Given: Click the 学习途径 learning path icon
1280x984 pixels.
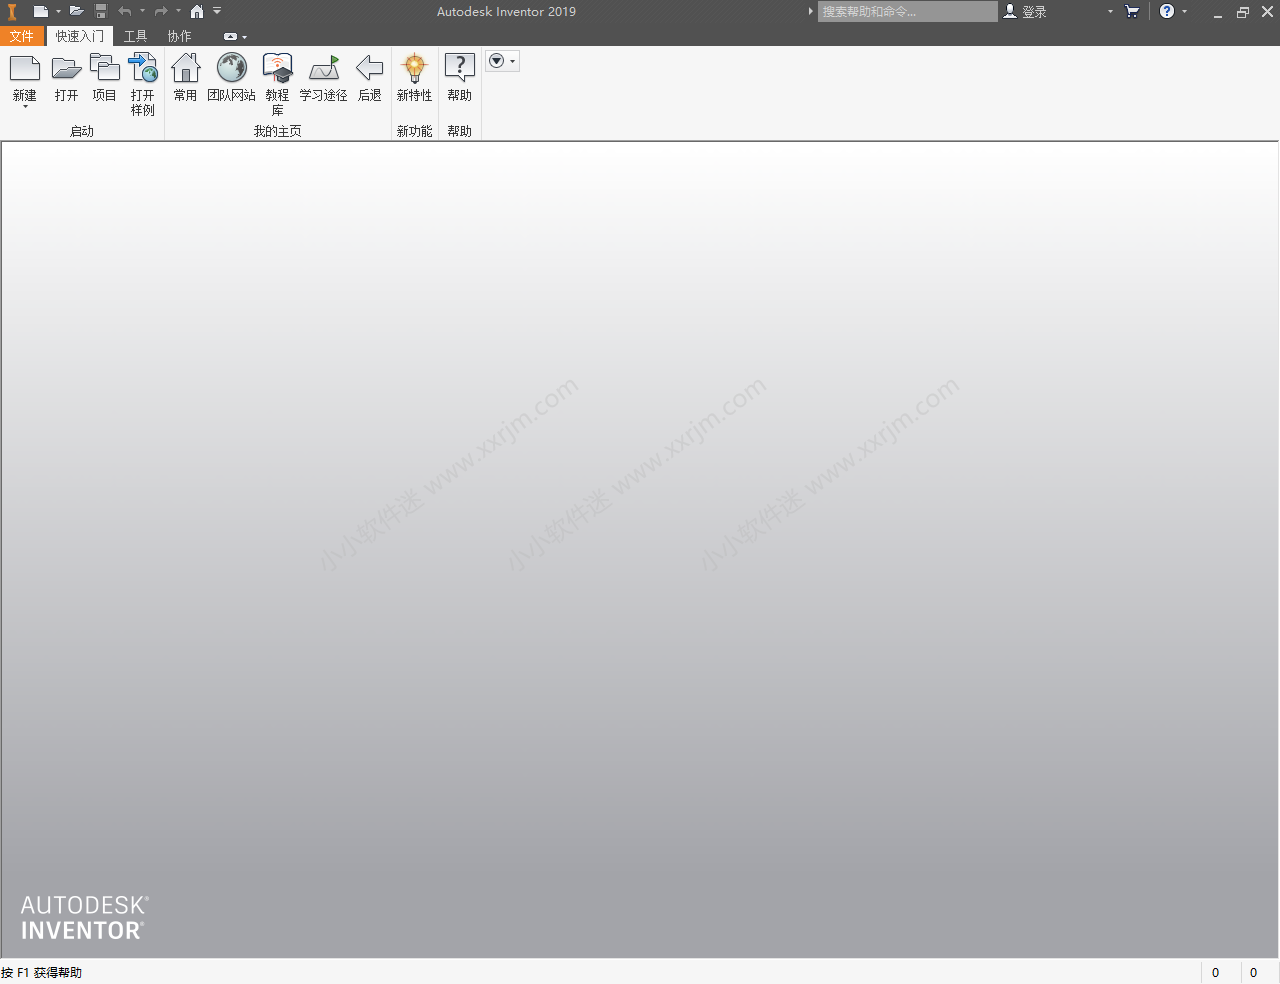Looking at the screenshot, I should point(323,69).
